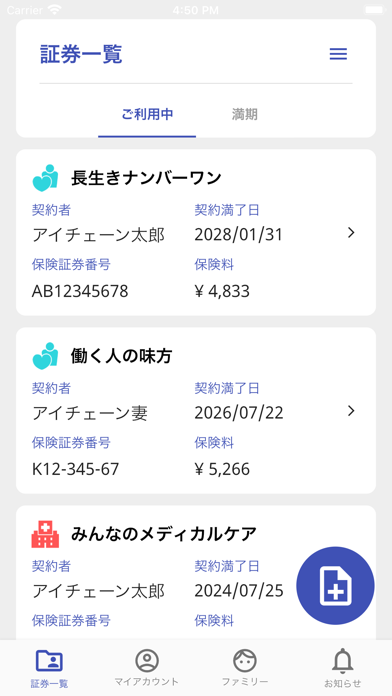Tap hospital icon beside みんなのメディカルケア

[x=45, y=534]
